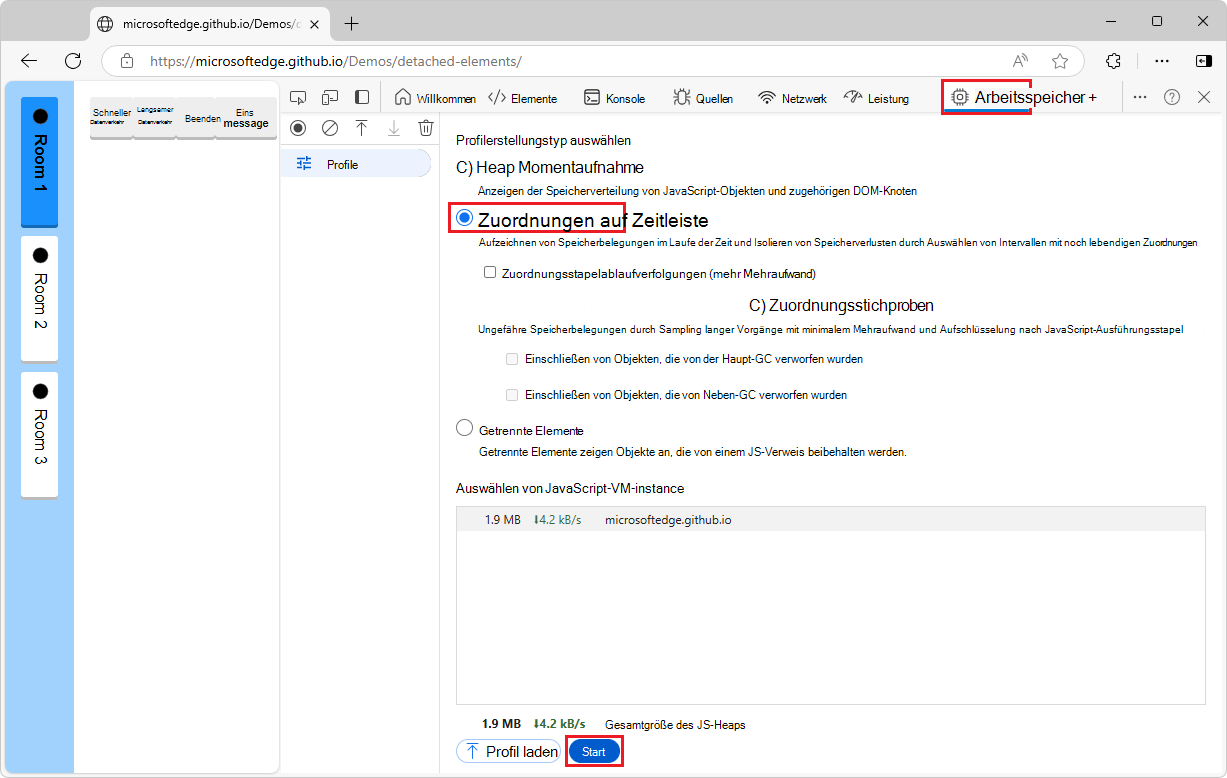Open DevTools three-dot customize menu
1227x778 pixels.
click(x=1140, y=97)
